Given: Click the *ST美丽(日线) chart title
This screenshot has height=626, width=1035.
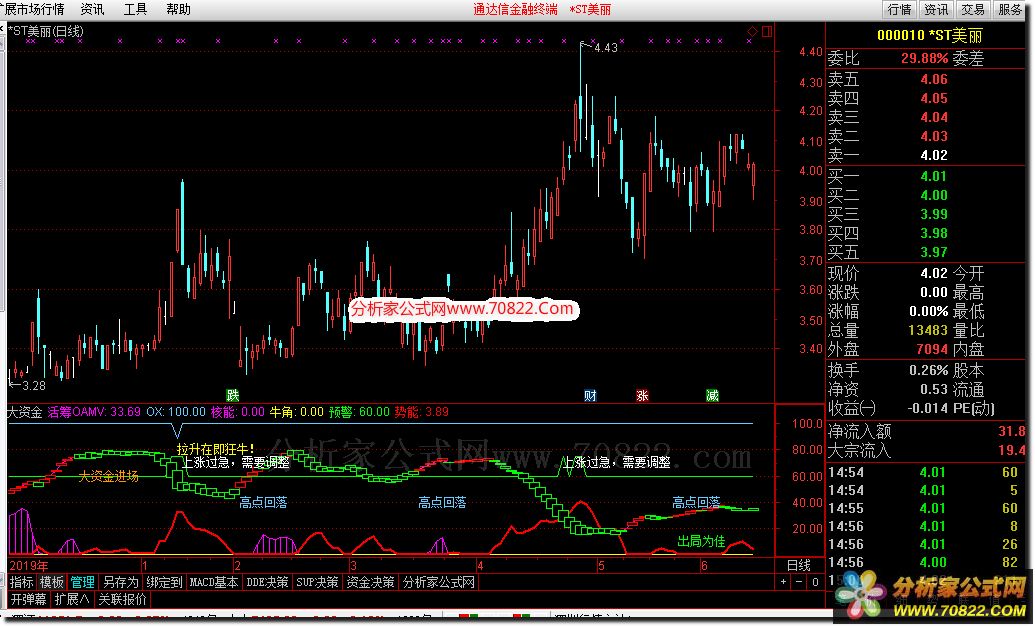Looking at the screenshot, I should pyautogui.click(x=45, y=30).
